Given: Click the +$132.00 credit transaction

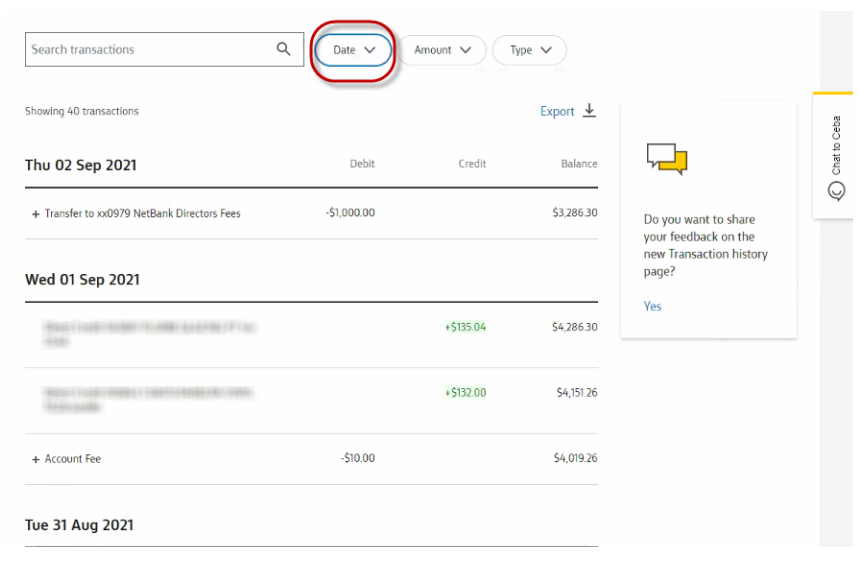Looking at the screenshot, I should 465,393.
